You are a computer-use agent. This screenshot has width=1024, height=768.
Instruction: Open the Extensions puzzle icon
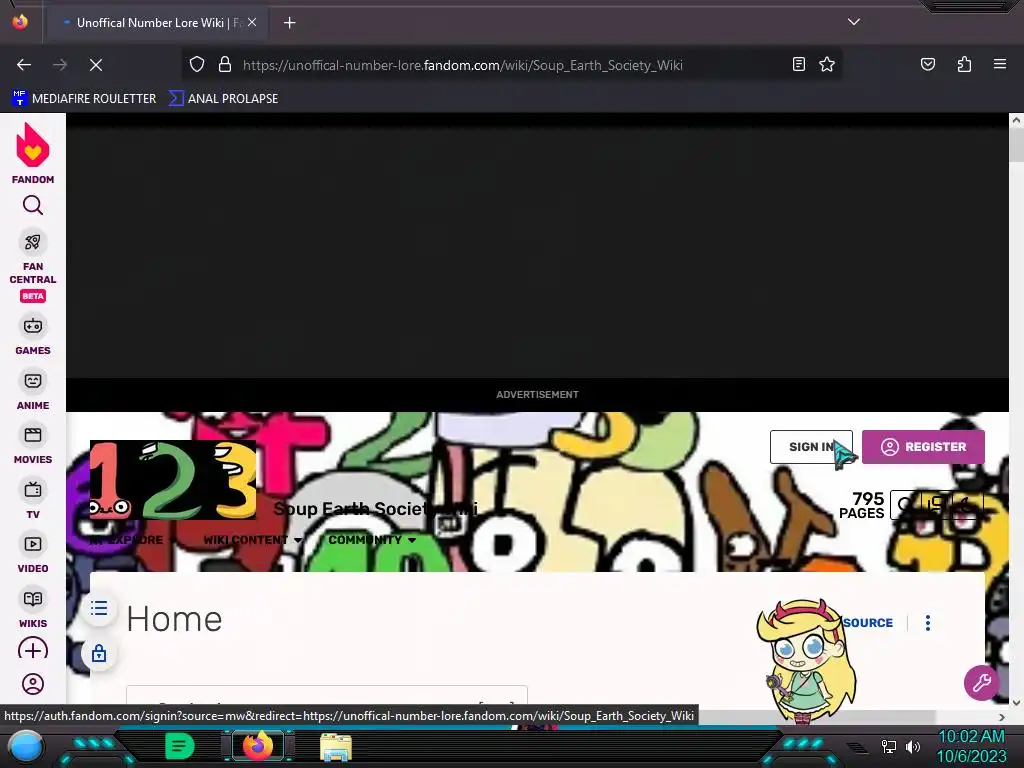click(964, 64)
